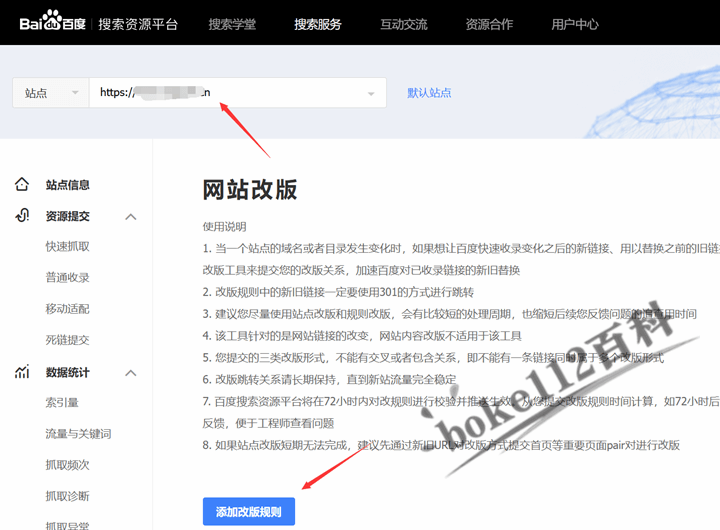The width and height of the screenshot is (720, 530).
Task: Click the 添加改版规则 button
Action: click(x=249, y=511)
